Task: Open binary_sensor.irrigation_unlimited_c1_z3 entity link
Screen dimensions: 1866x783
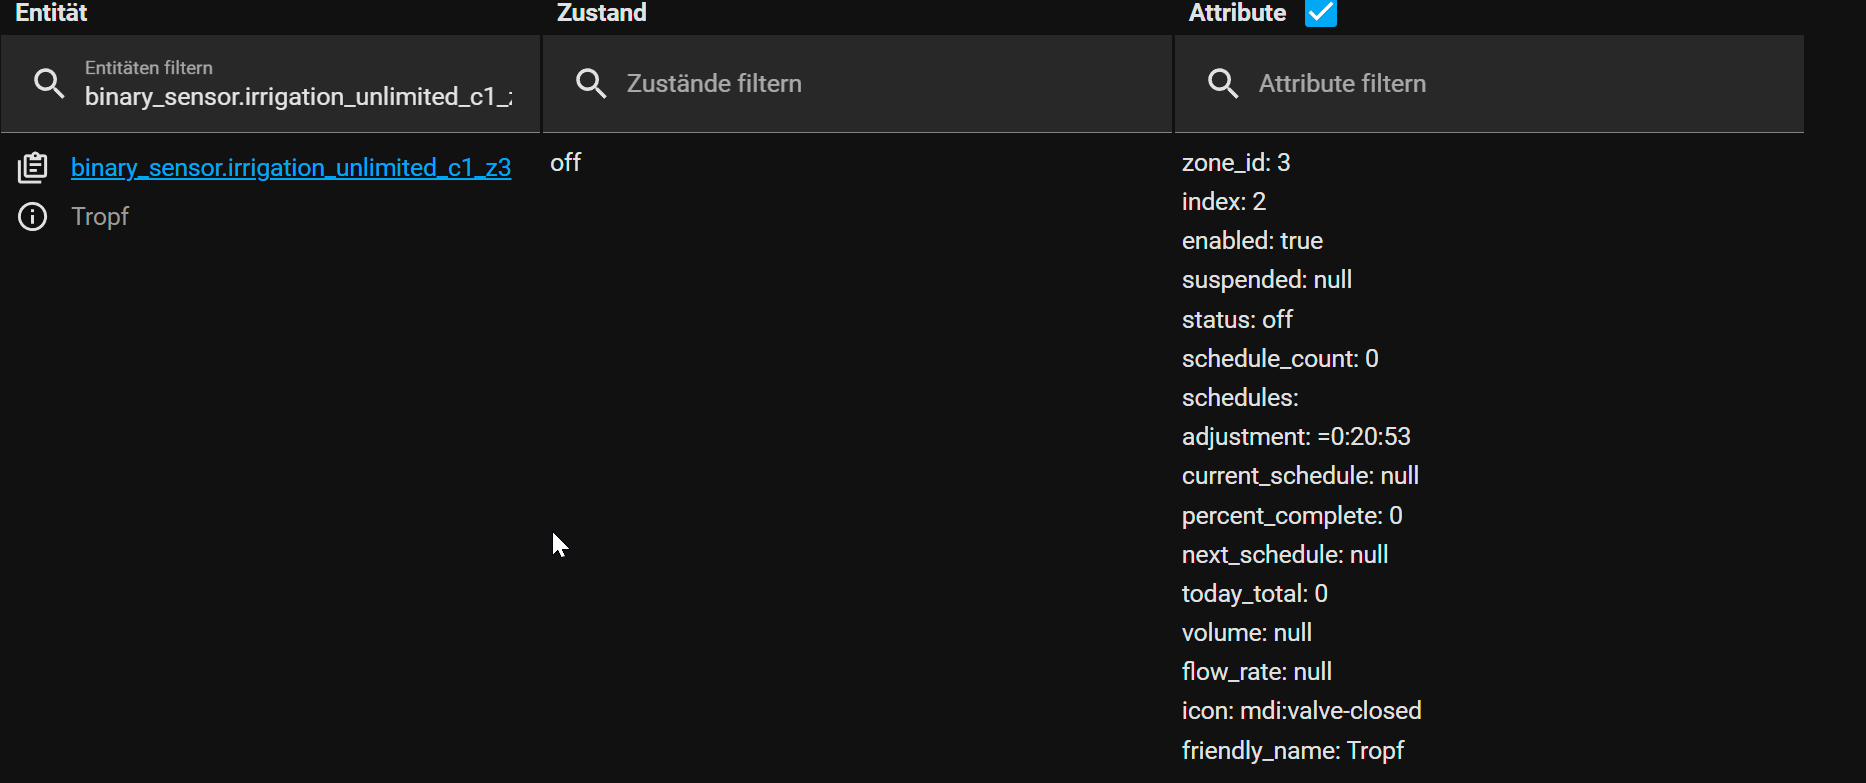Action: pos(291,167)
